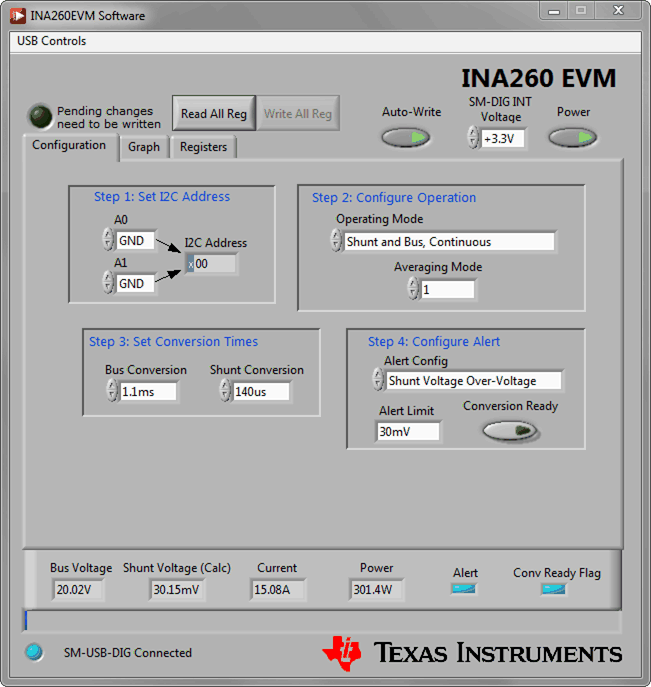Screen dimensions: 651x687
Task: Toggle the Power switch
Action: pos(573,137)
